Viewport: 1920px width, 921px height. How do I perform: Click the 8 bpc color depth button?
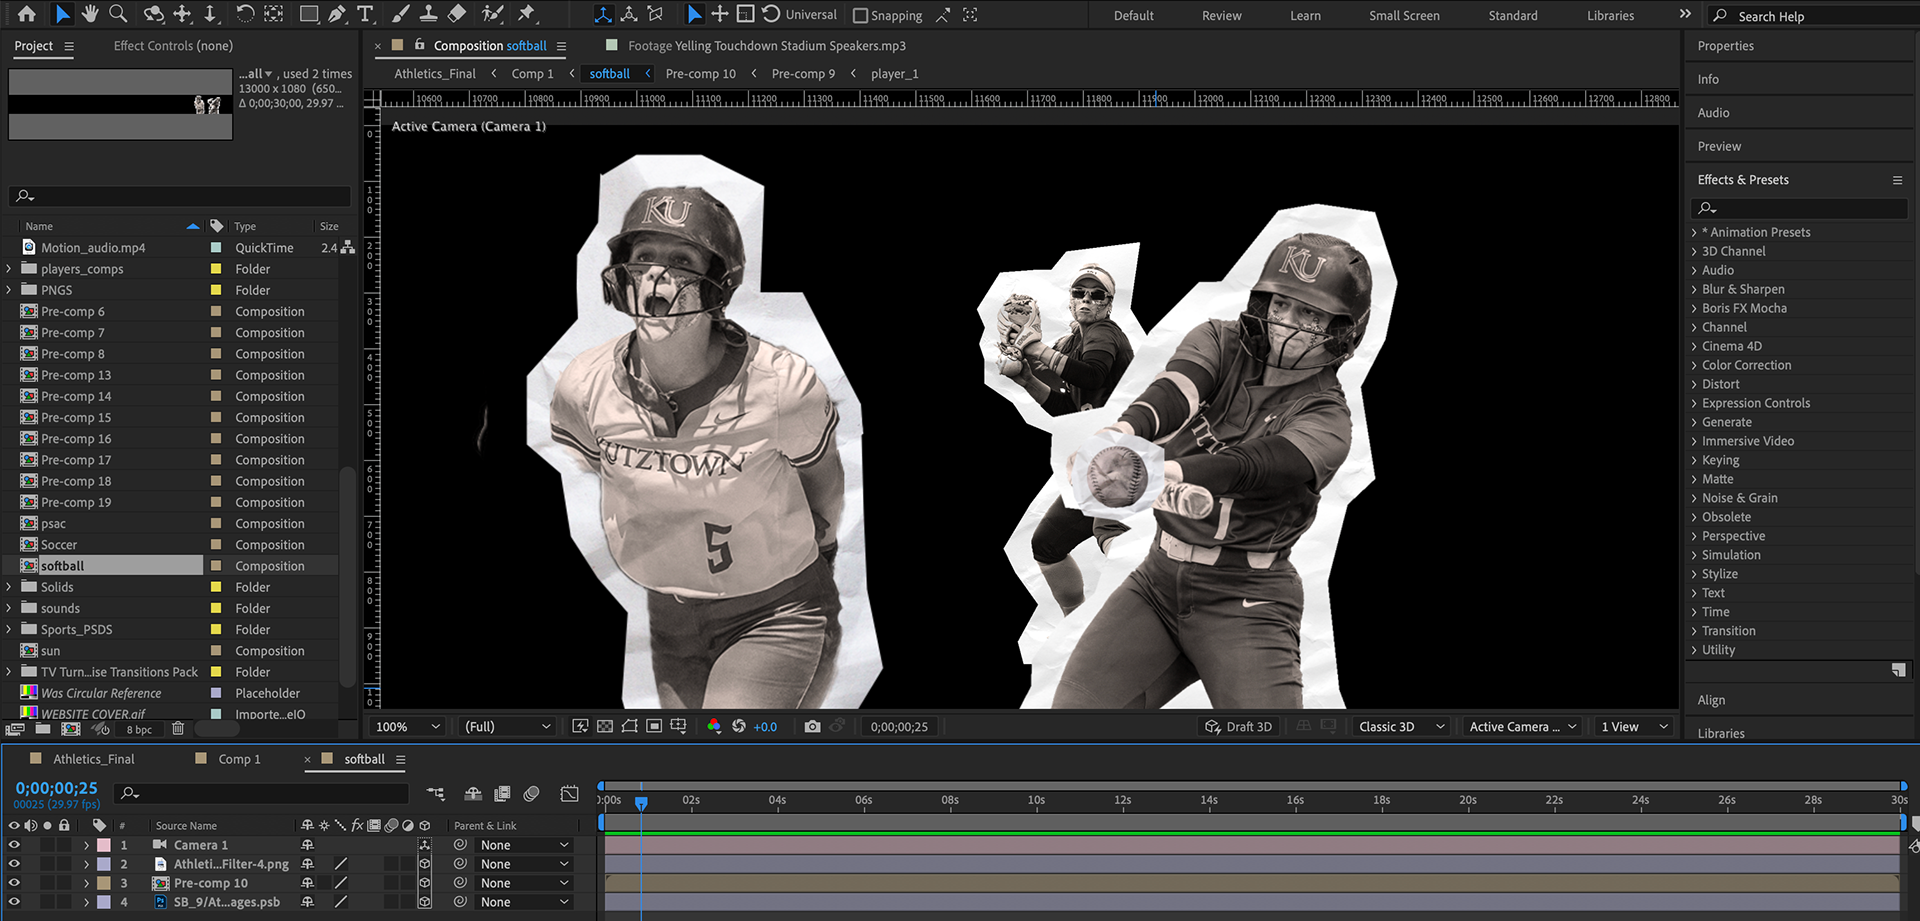click(139, 730)
